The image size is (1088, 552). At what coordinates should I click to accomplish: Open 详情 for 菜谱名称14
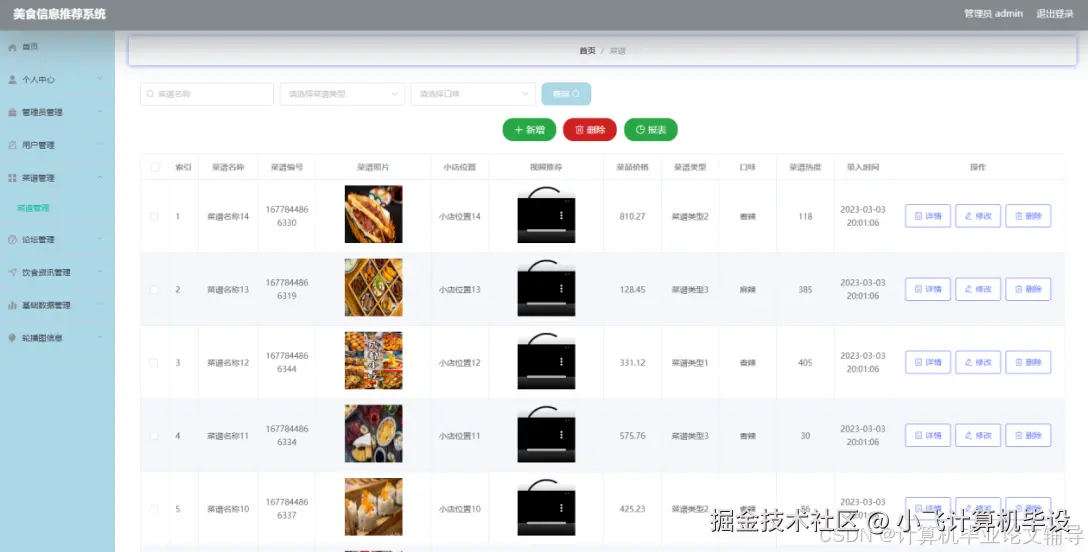(928, 216)
